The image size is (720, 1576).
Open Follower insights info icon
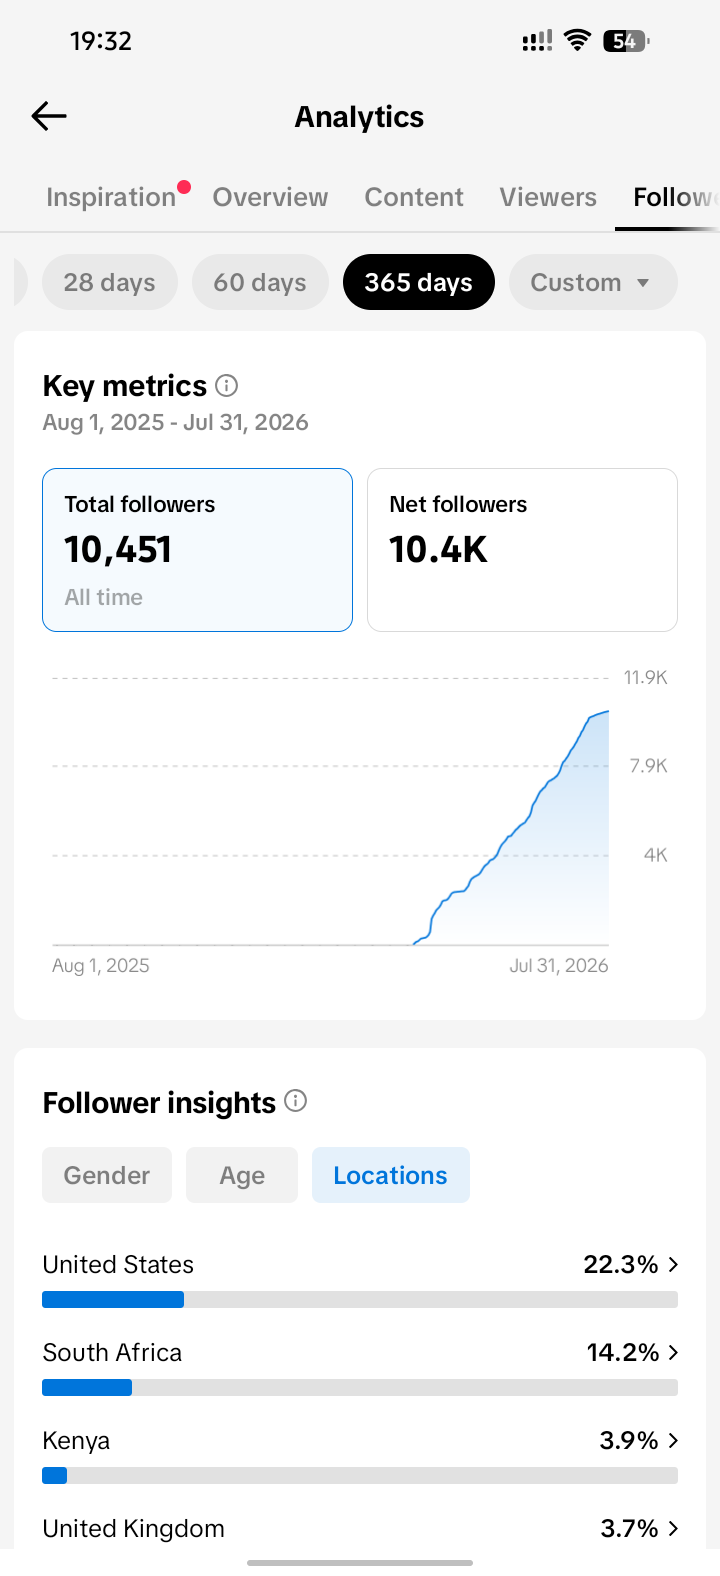click(296, 1101)
